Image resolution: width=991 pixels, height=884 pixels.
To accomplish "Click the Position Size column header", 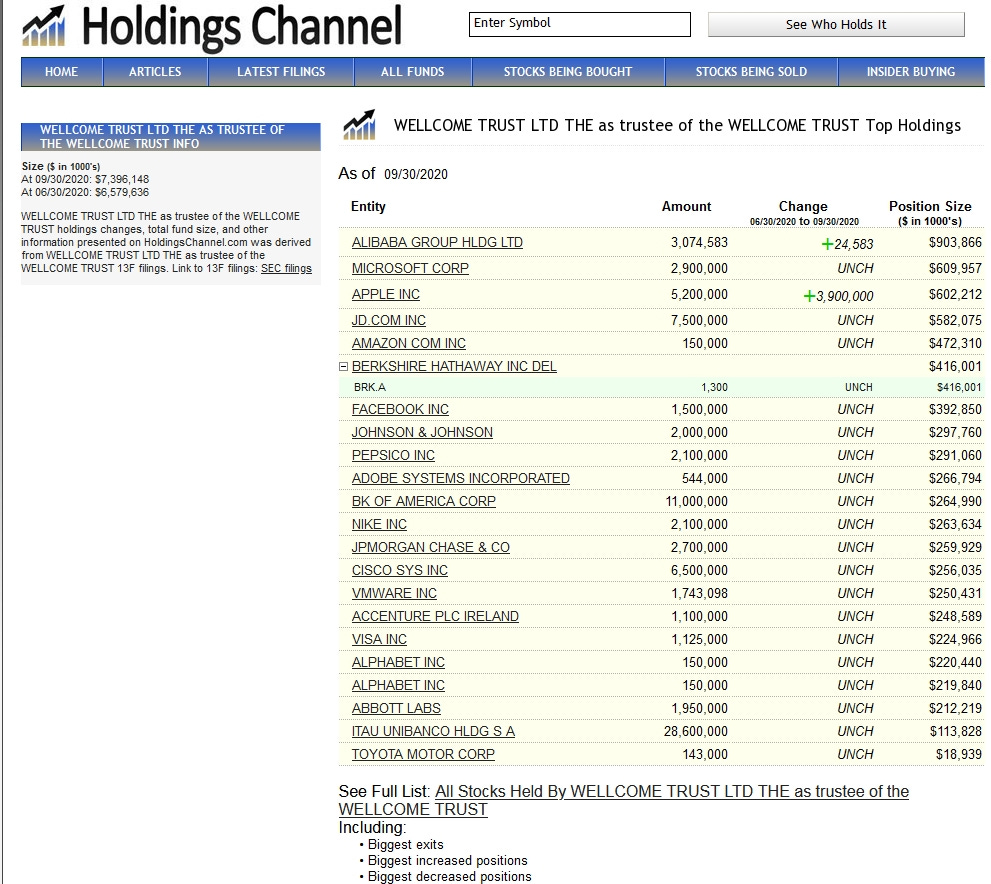I will (930, 207).
